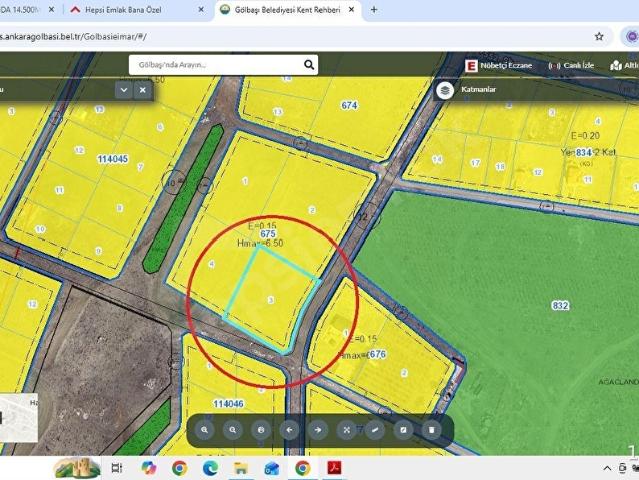Click parcel 4 in block 675
639x480 pixels.
(211, 264)
